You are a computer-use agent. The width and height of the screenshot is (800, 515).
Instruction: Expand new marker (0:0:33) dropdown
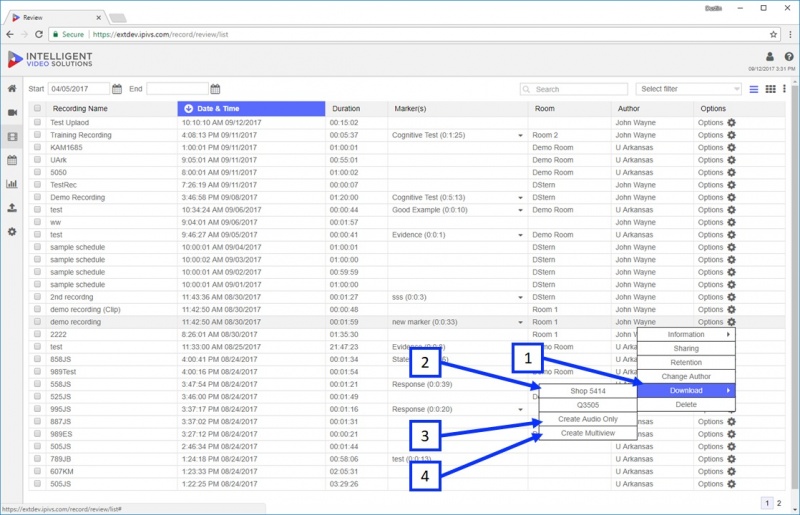click(520, 322)
